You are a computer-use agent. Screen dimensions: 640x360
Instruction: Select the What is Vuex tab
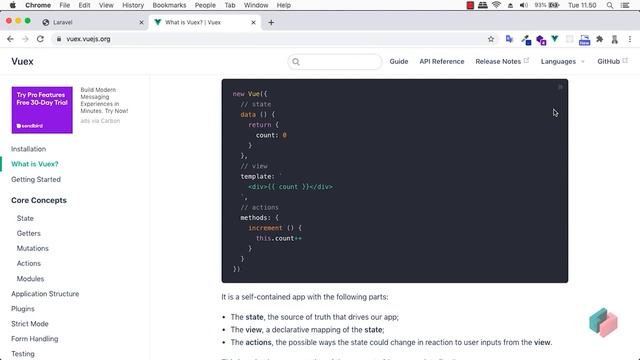click(x=204, y=22)
